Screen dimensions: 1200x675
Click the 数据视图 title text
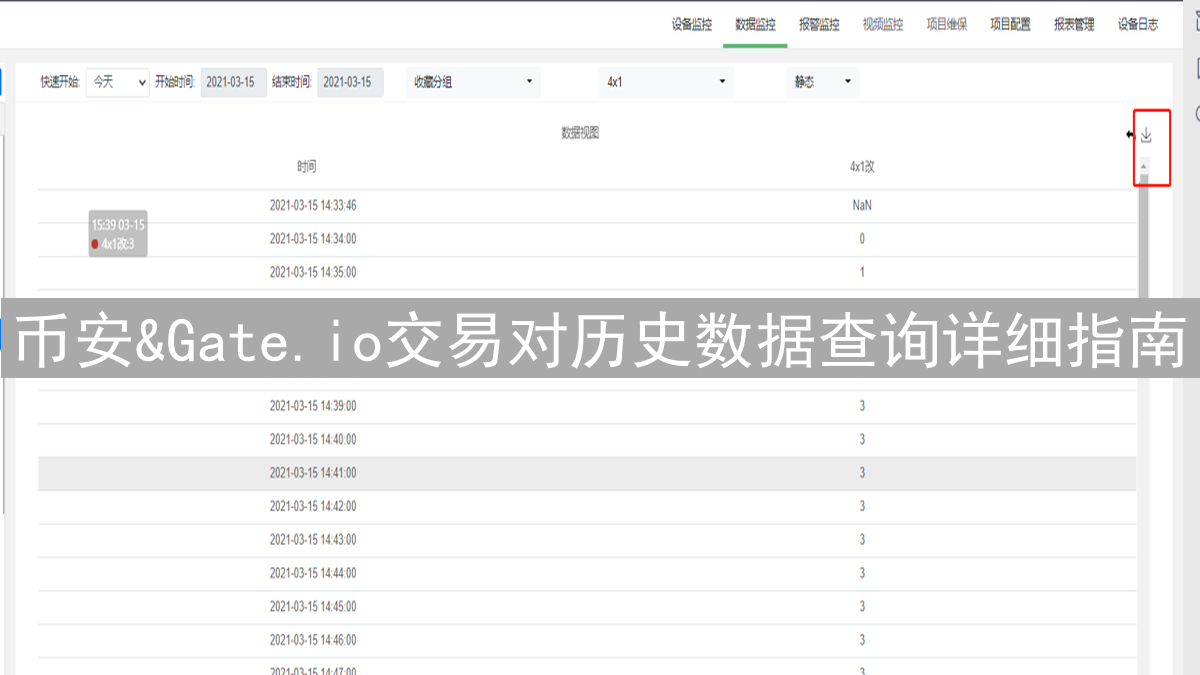pyautogui.click(x=580, y=133)
